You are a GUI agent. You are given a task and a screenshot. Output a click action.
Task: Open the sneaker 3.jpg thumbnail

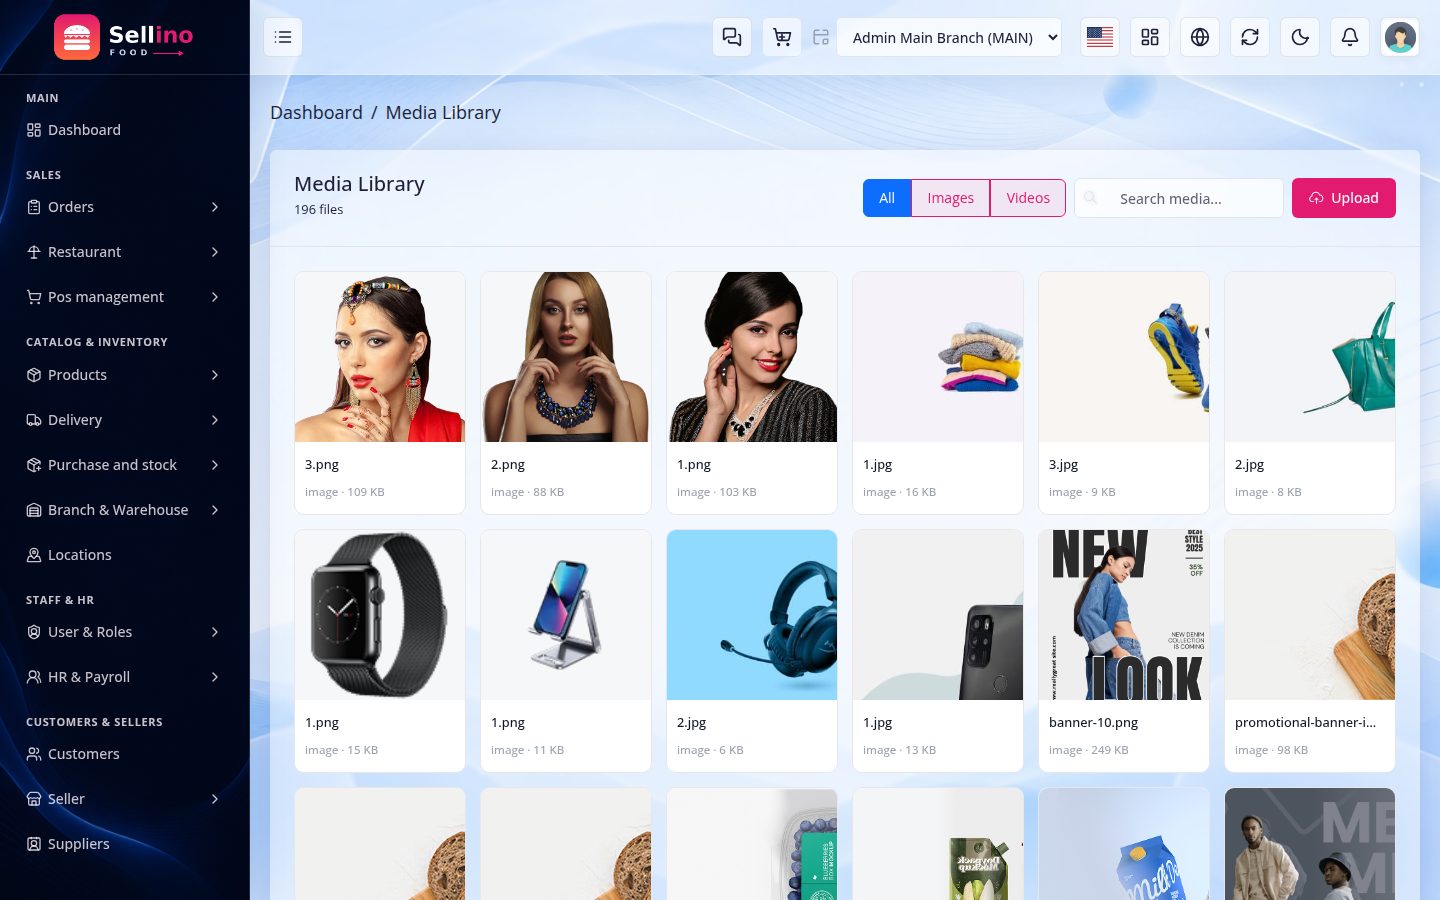1124,357
